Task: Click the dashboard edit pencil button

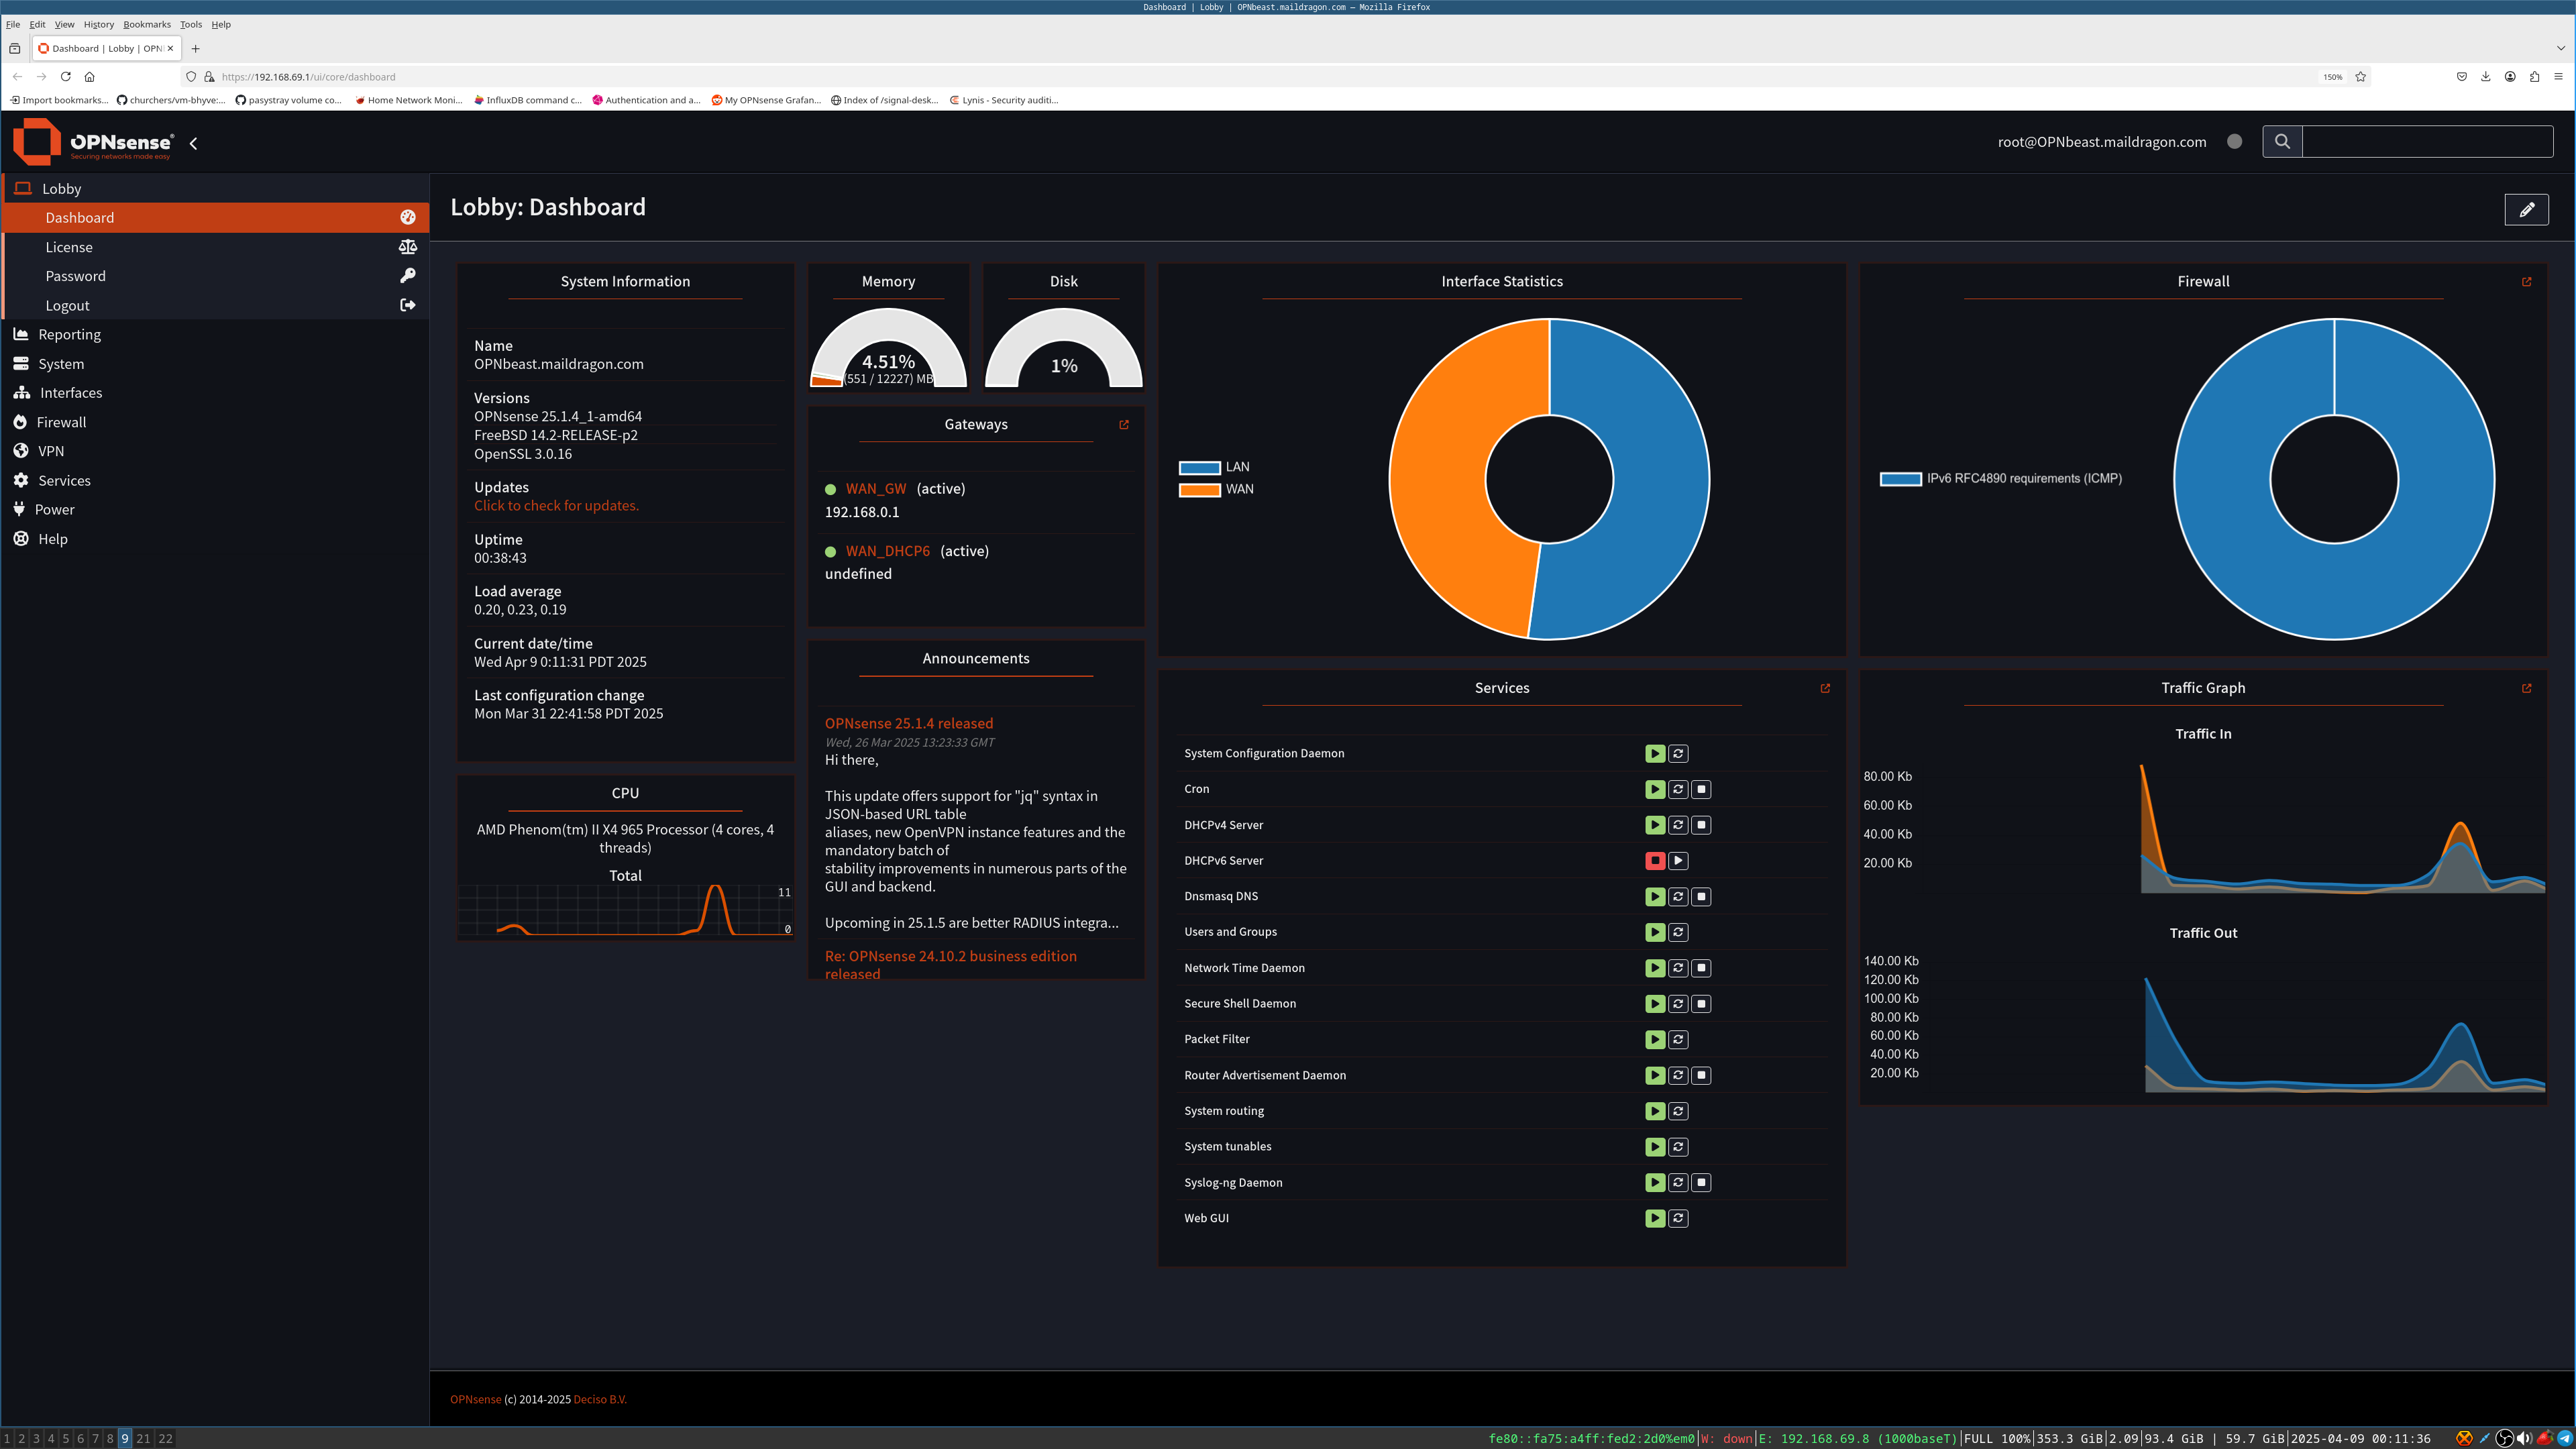Action: (x=2526, y=209)
